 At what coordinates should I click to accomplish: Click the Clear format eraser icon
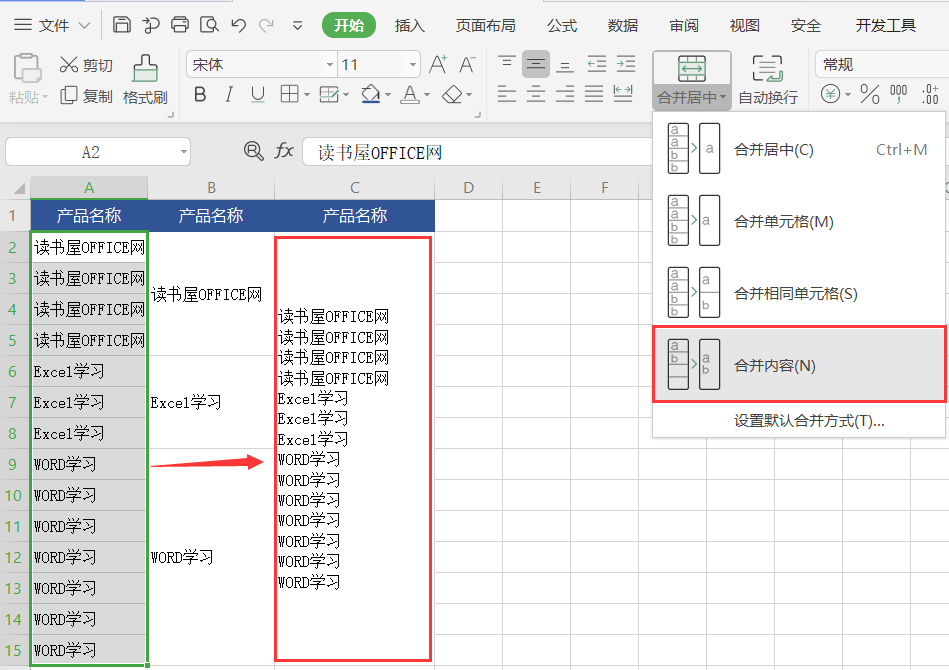[x=452, y=94]
